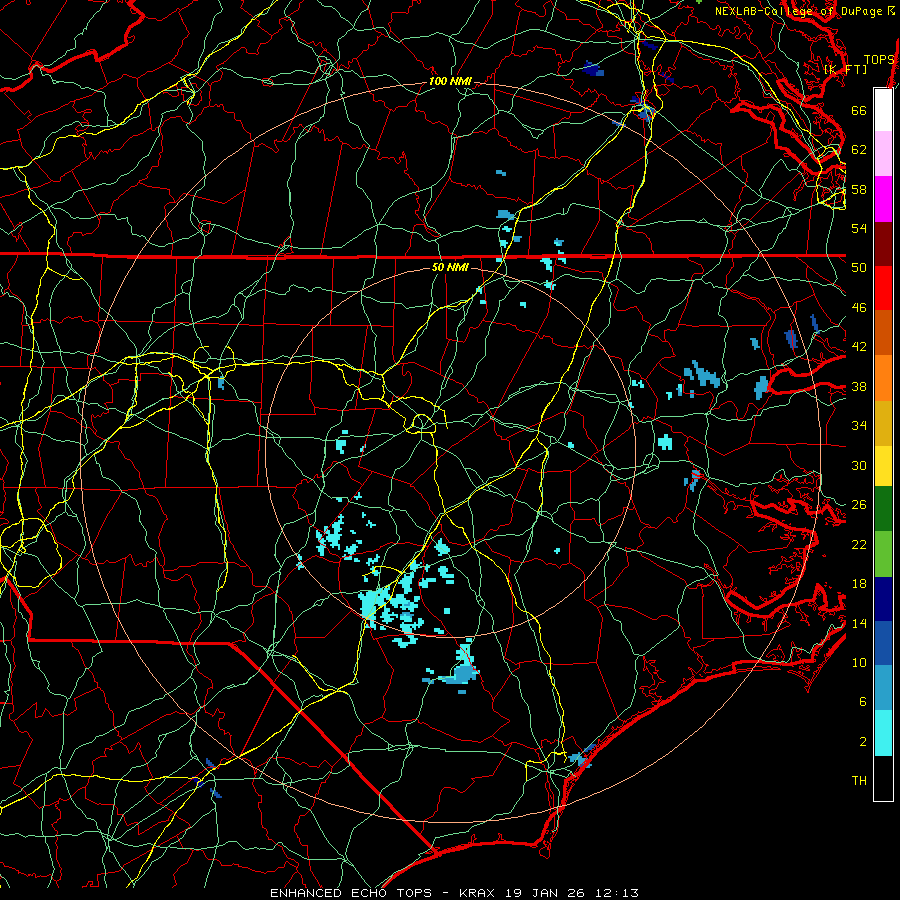The width and height of the screenshot is (900, 900).
Task: Click the 14 legend value
Action: [x=859, y=623]
